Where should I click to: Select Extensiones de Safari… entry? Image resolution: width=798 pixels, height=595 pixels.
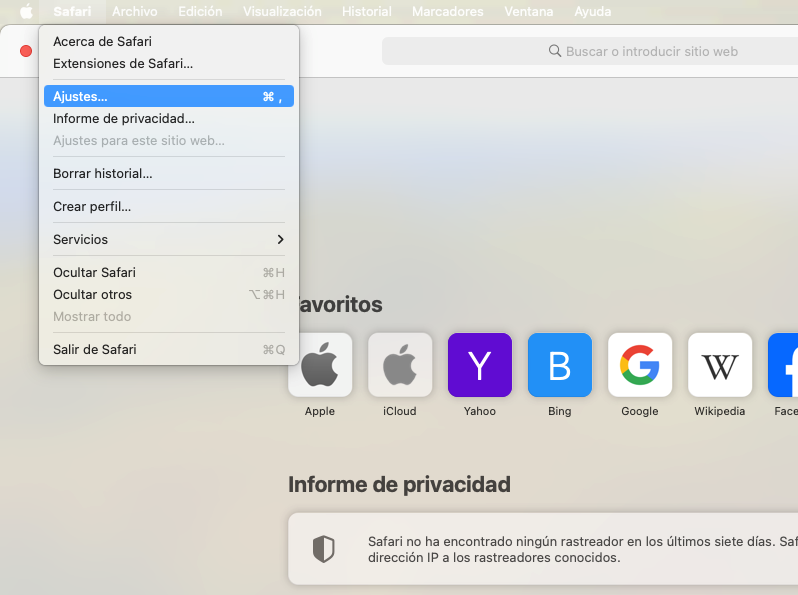coord(123,64)
